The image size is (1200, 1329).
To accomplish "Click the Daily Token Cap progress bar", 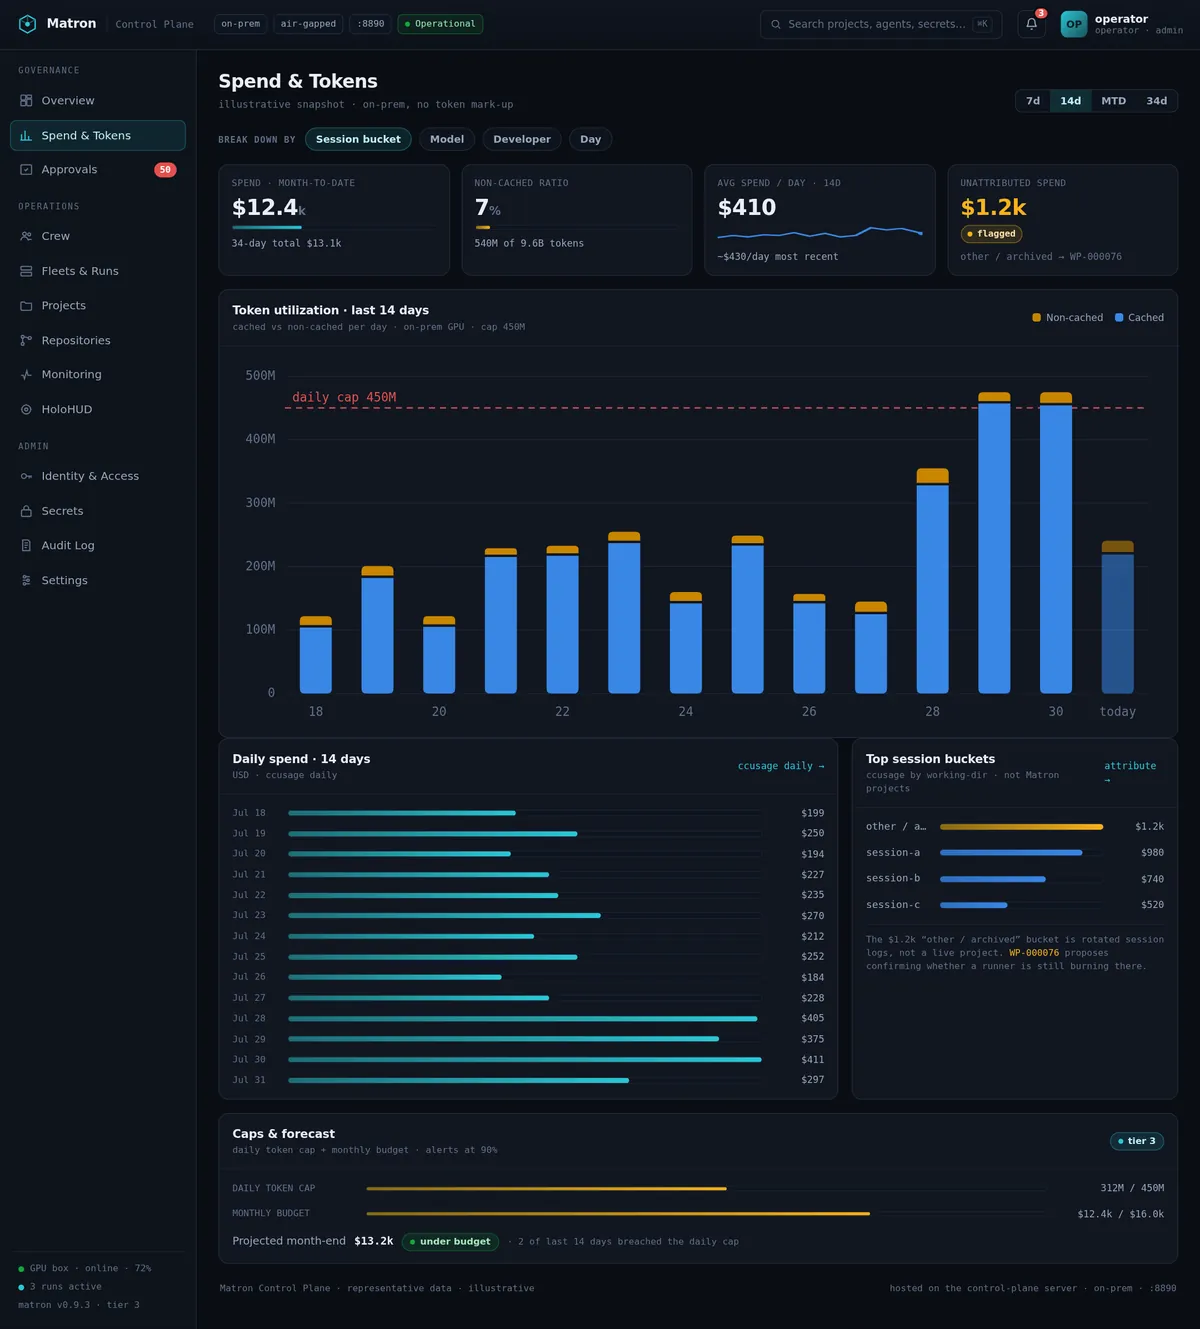I will 706,1189.
